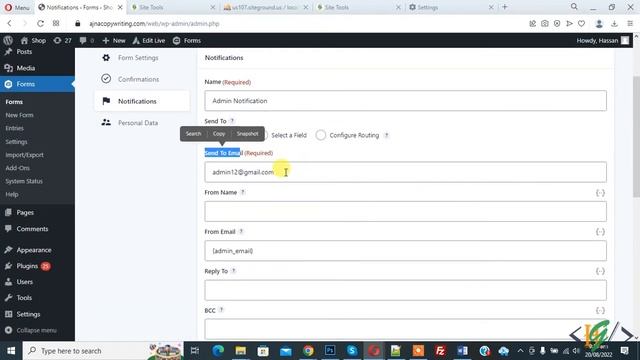640x360 pixels.
Task: Click Copy in selection popup
Action: (219, 133)
